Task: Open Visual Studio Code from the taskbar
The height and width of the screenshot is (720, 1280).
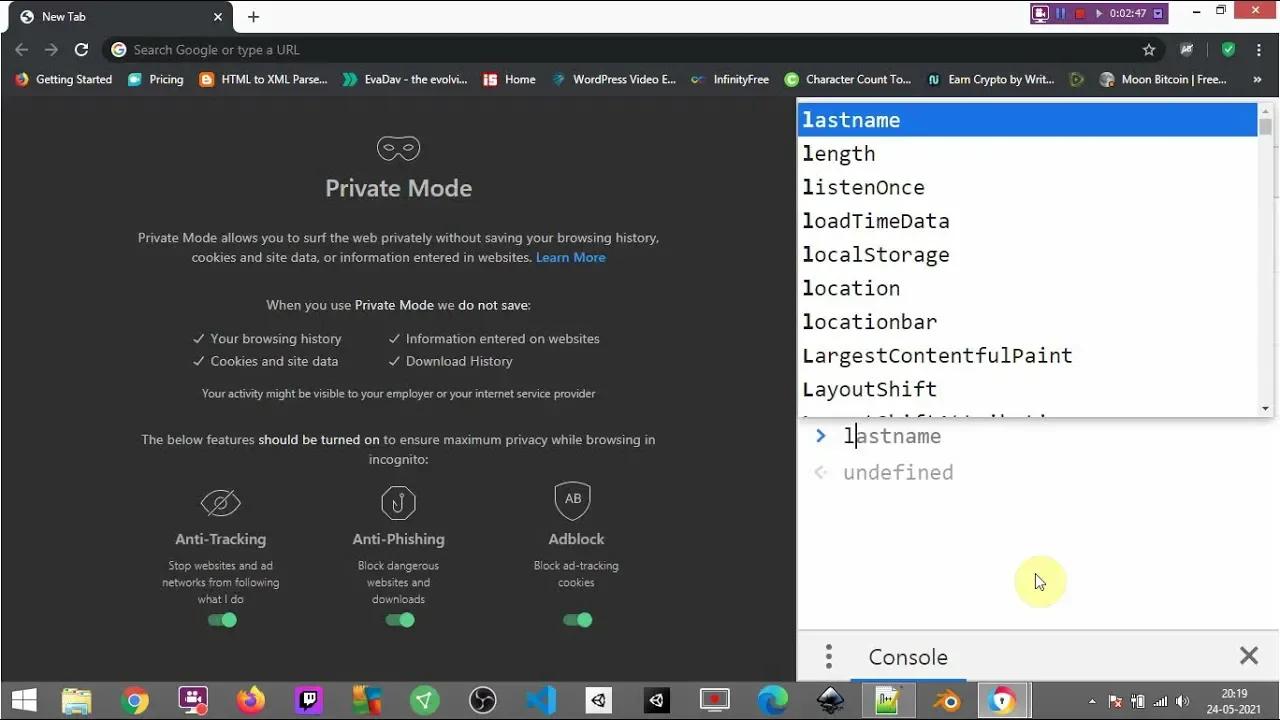Action: click(x=540, y=700)
